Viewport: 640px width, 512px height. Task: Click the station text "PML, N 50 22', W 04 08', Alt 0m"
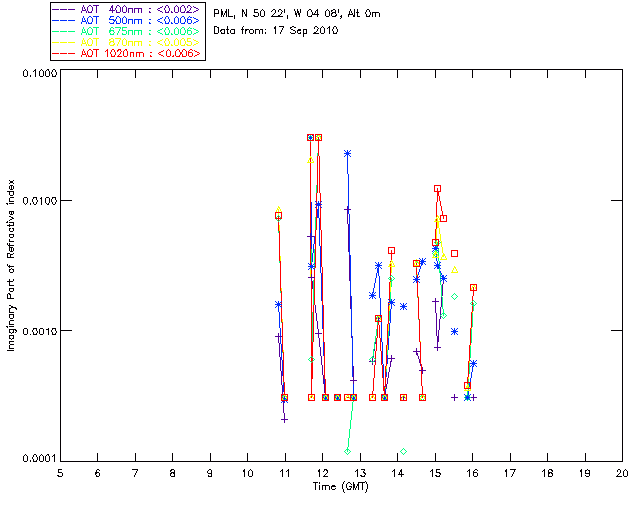(297, 14)
